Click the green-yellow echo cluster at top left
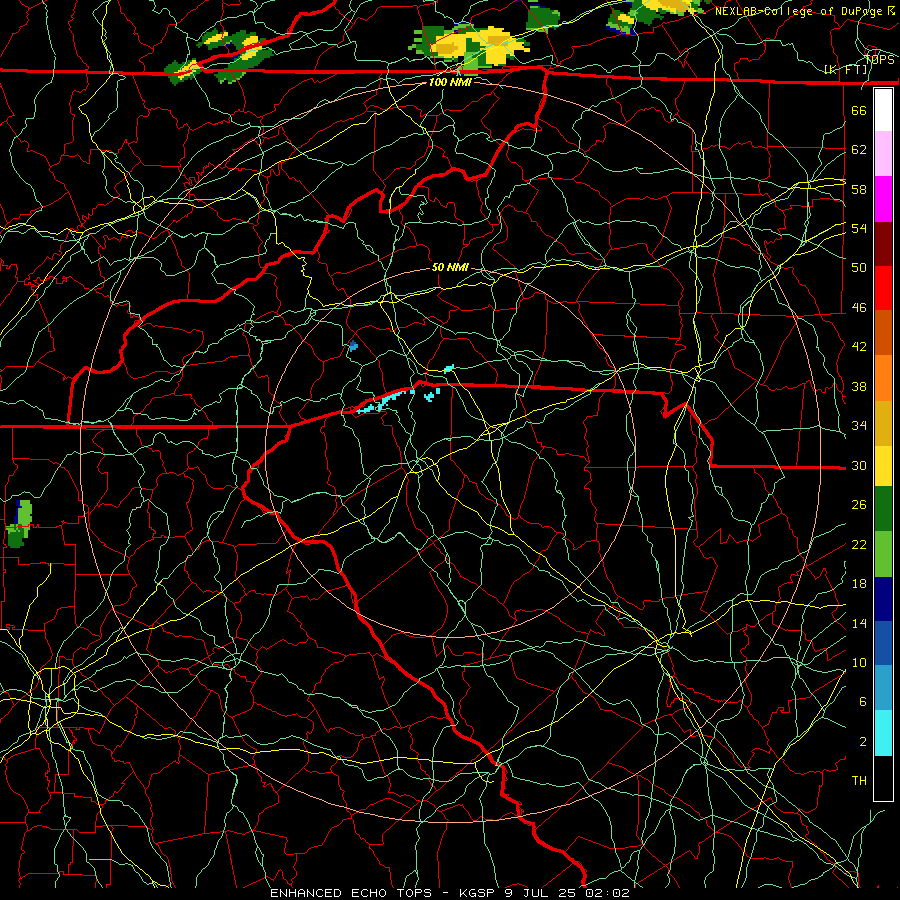The height and width of the screenshot is (900, 900). pos(218,56)
